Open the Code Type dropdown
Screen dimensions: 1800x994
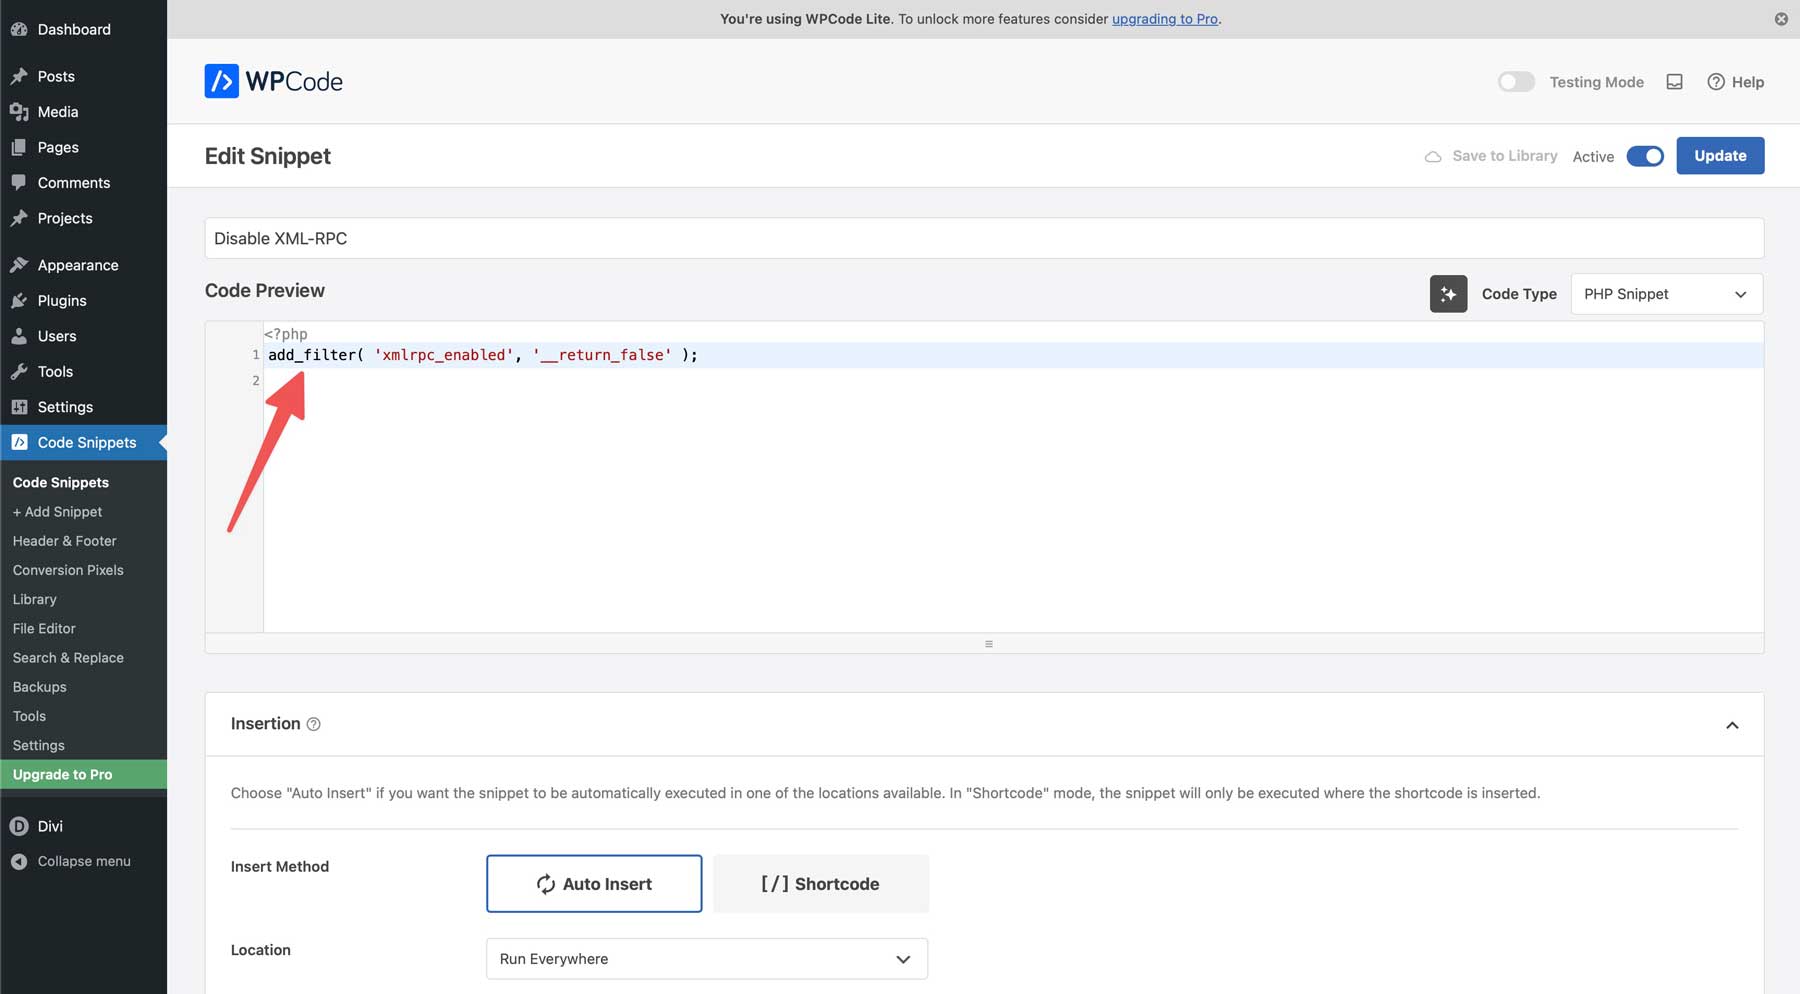click(1666, 293)
